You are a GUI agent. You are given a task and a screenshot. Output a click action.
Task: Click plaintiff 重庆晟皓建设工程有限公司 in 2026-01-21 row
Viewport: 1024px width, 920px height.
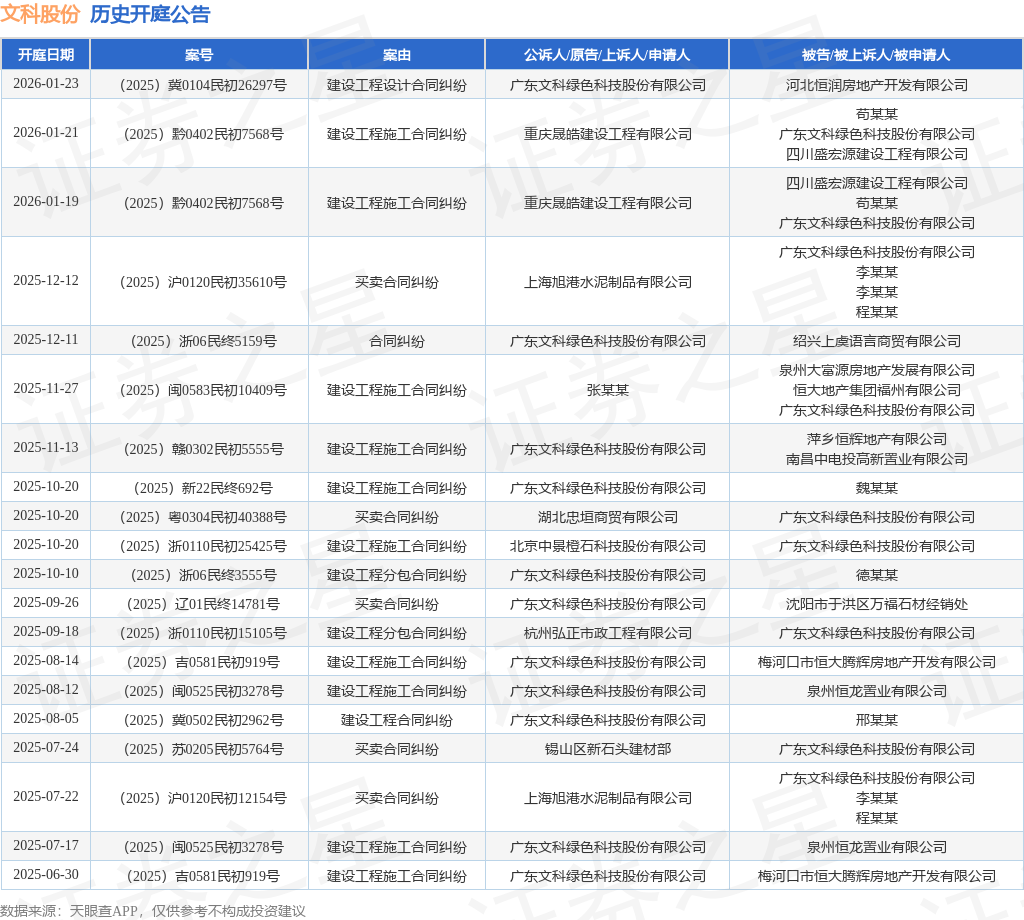click(x=607, y=134)
